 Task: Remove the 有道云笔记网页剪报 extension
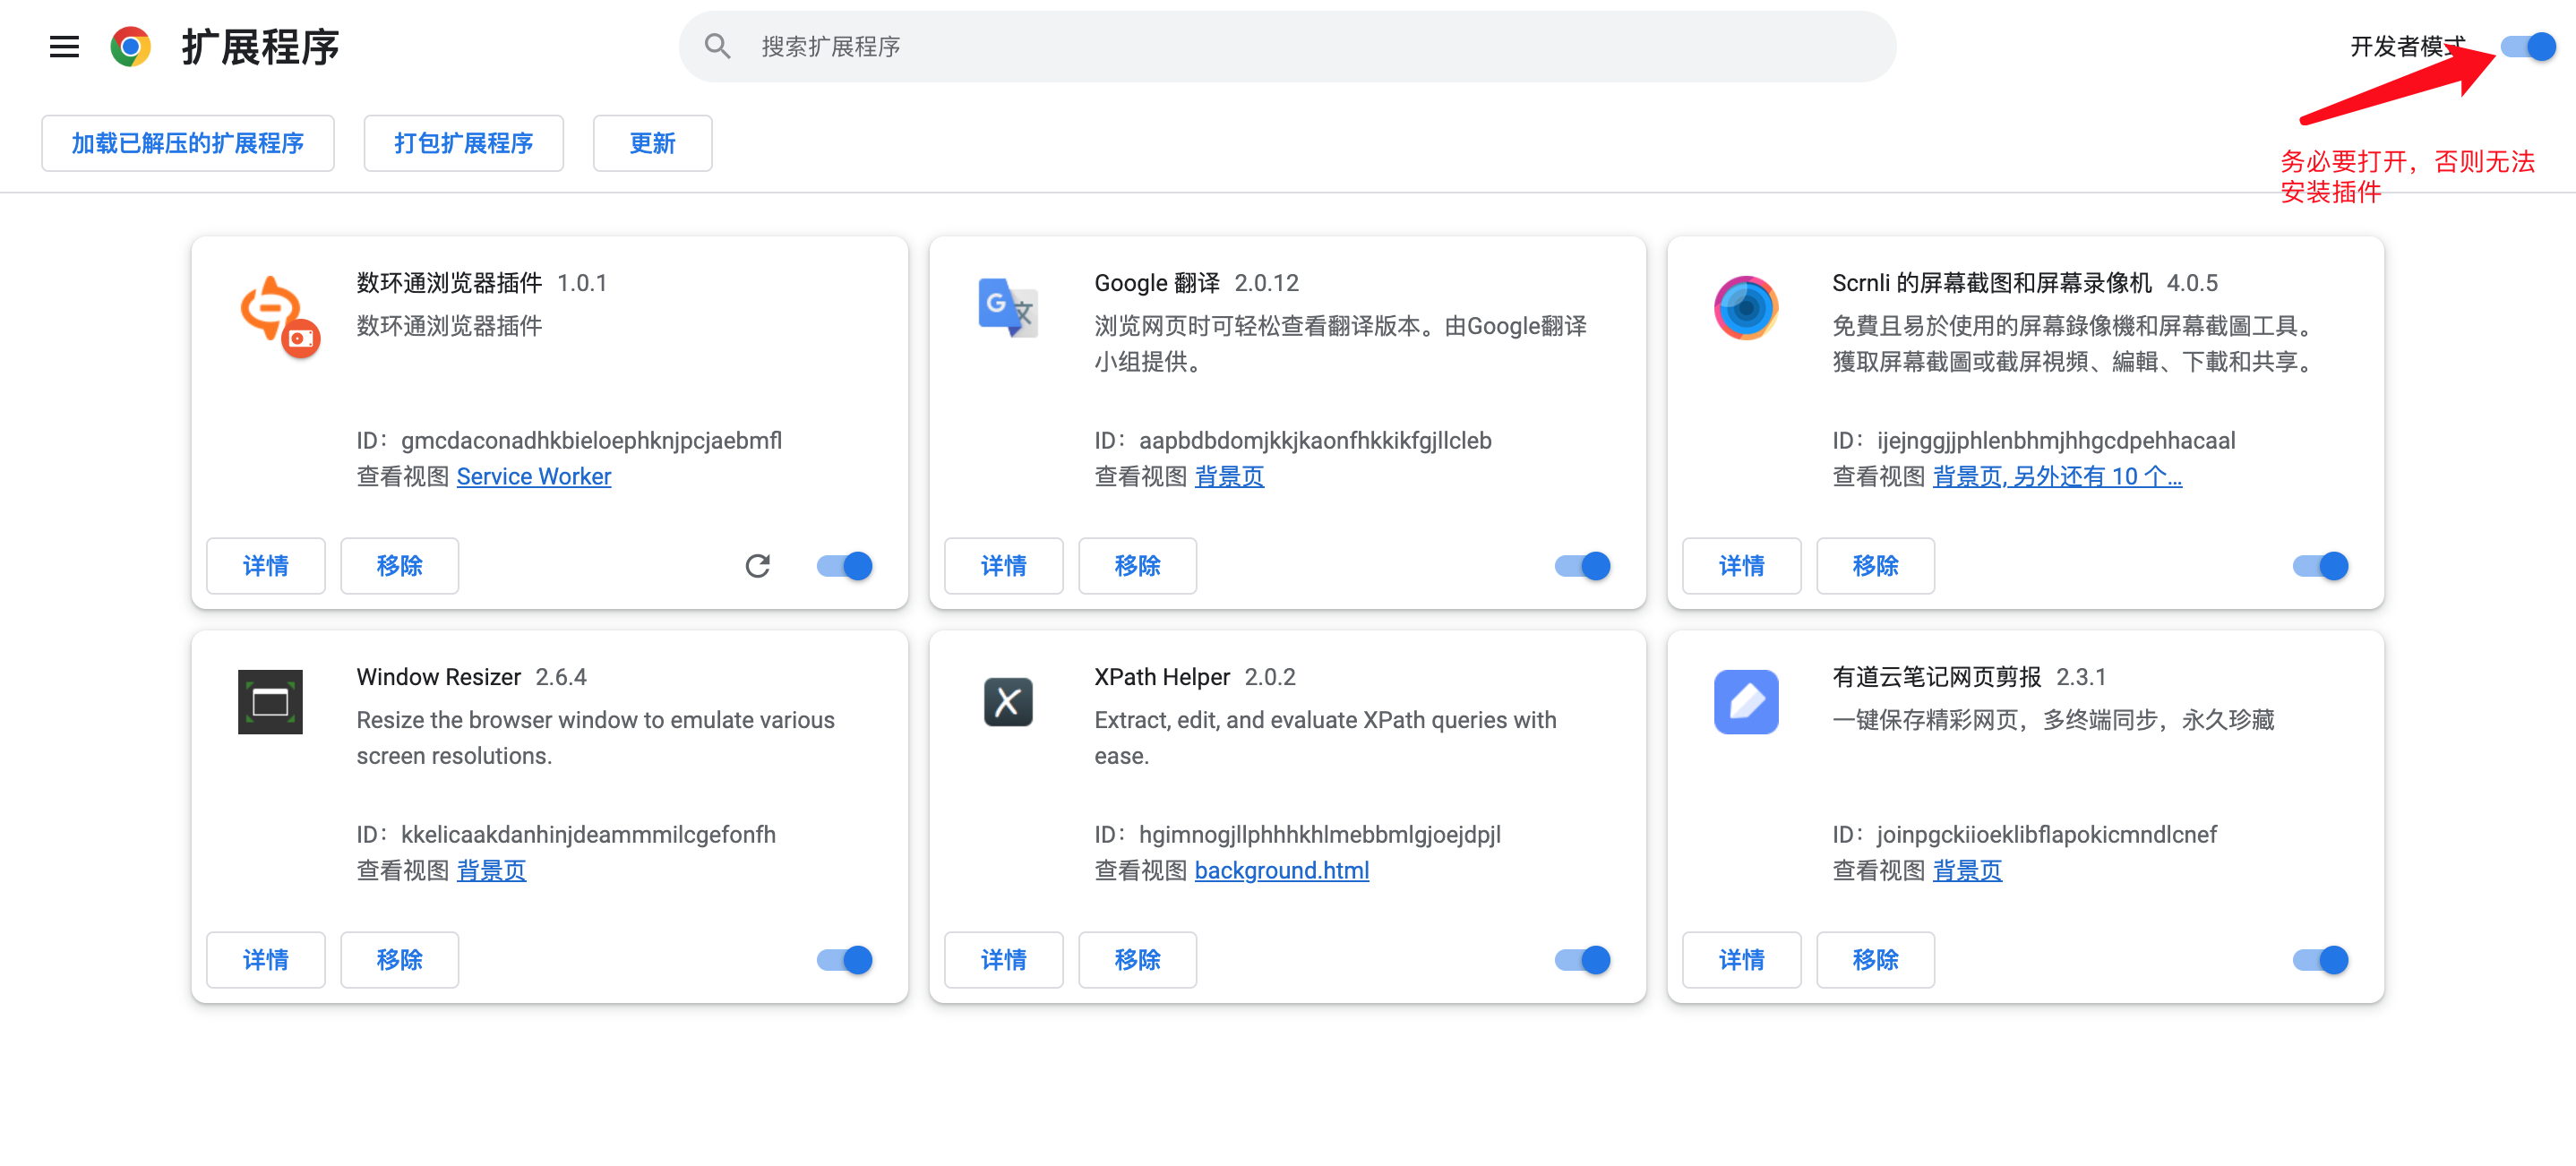(x=1876, y=960)
